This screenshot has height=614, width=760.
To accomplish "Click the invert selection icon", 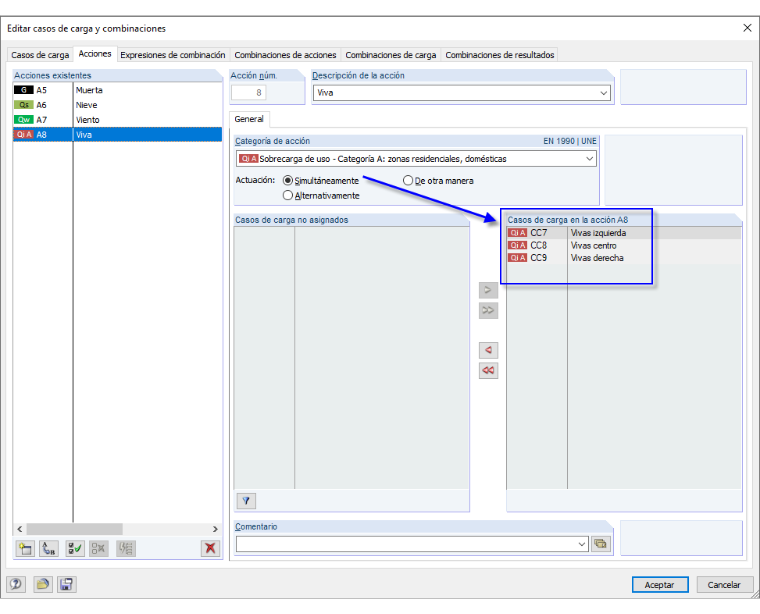I will pyautogui.click(x=126, y=549).
